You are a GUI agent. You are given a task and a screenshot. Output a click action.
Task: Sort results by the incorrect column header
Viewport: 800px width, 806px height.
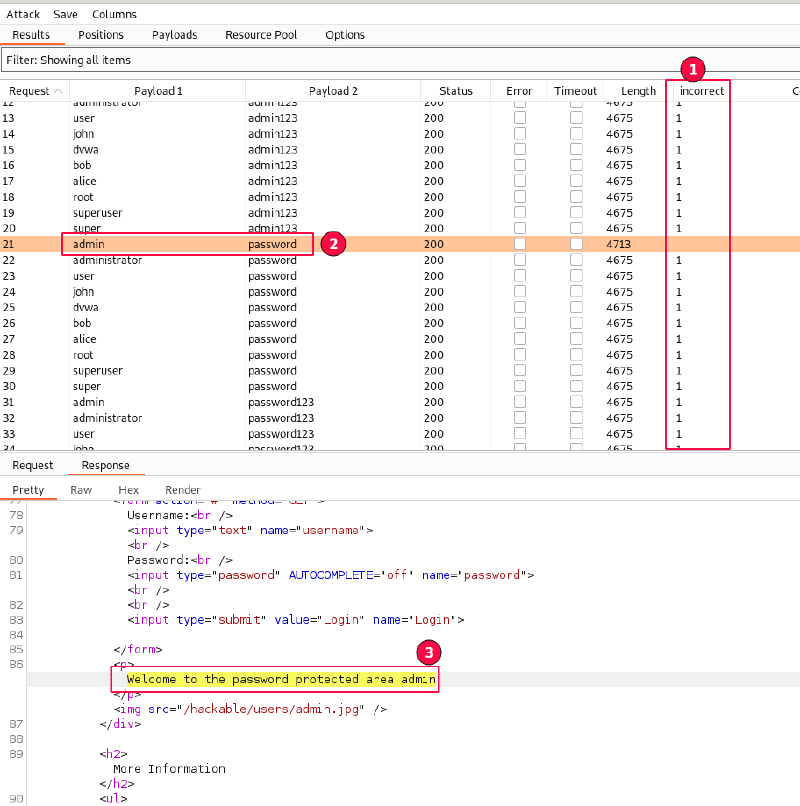(702, 91)
